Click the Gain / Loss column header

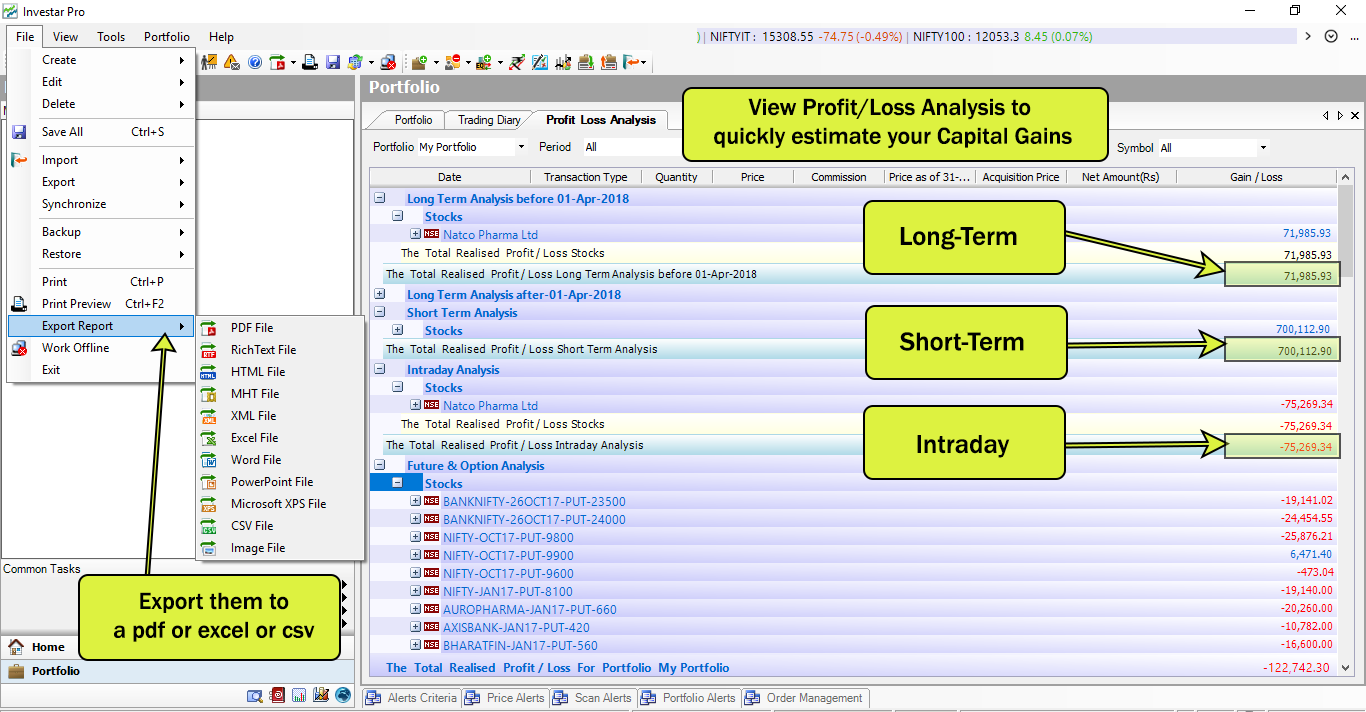point(1256,177)
